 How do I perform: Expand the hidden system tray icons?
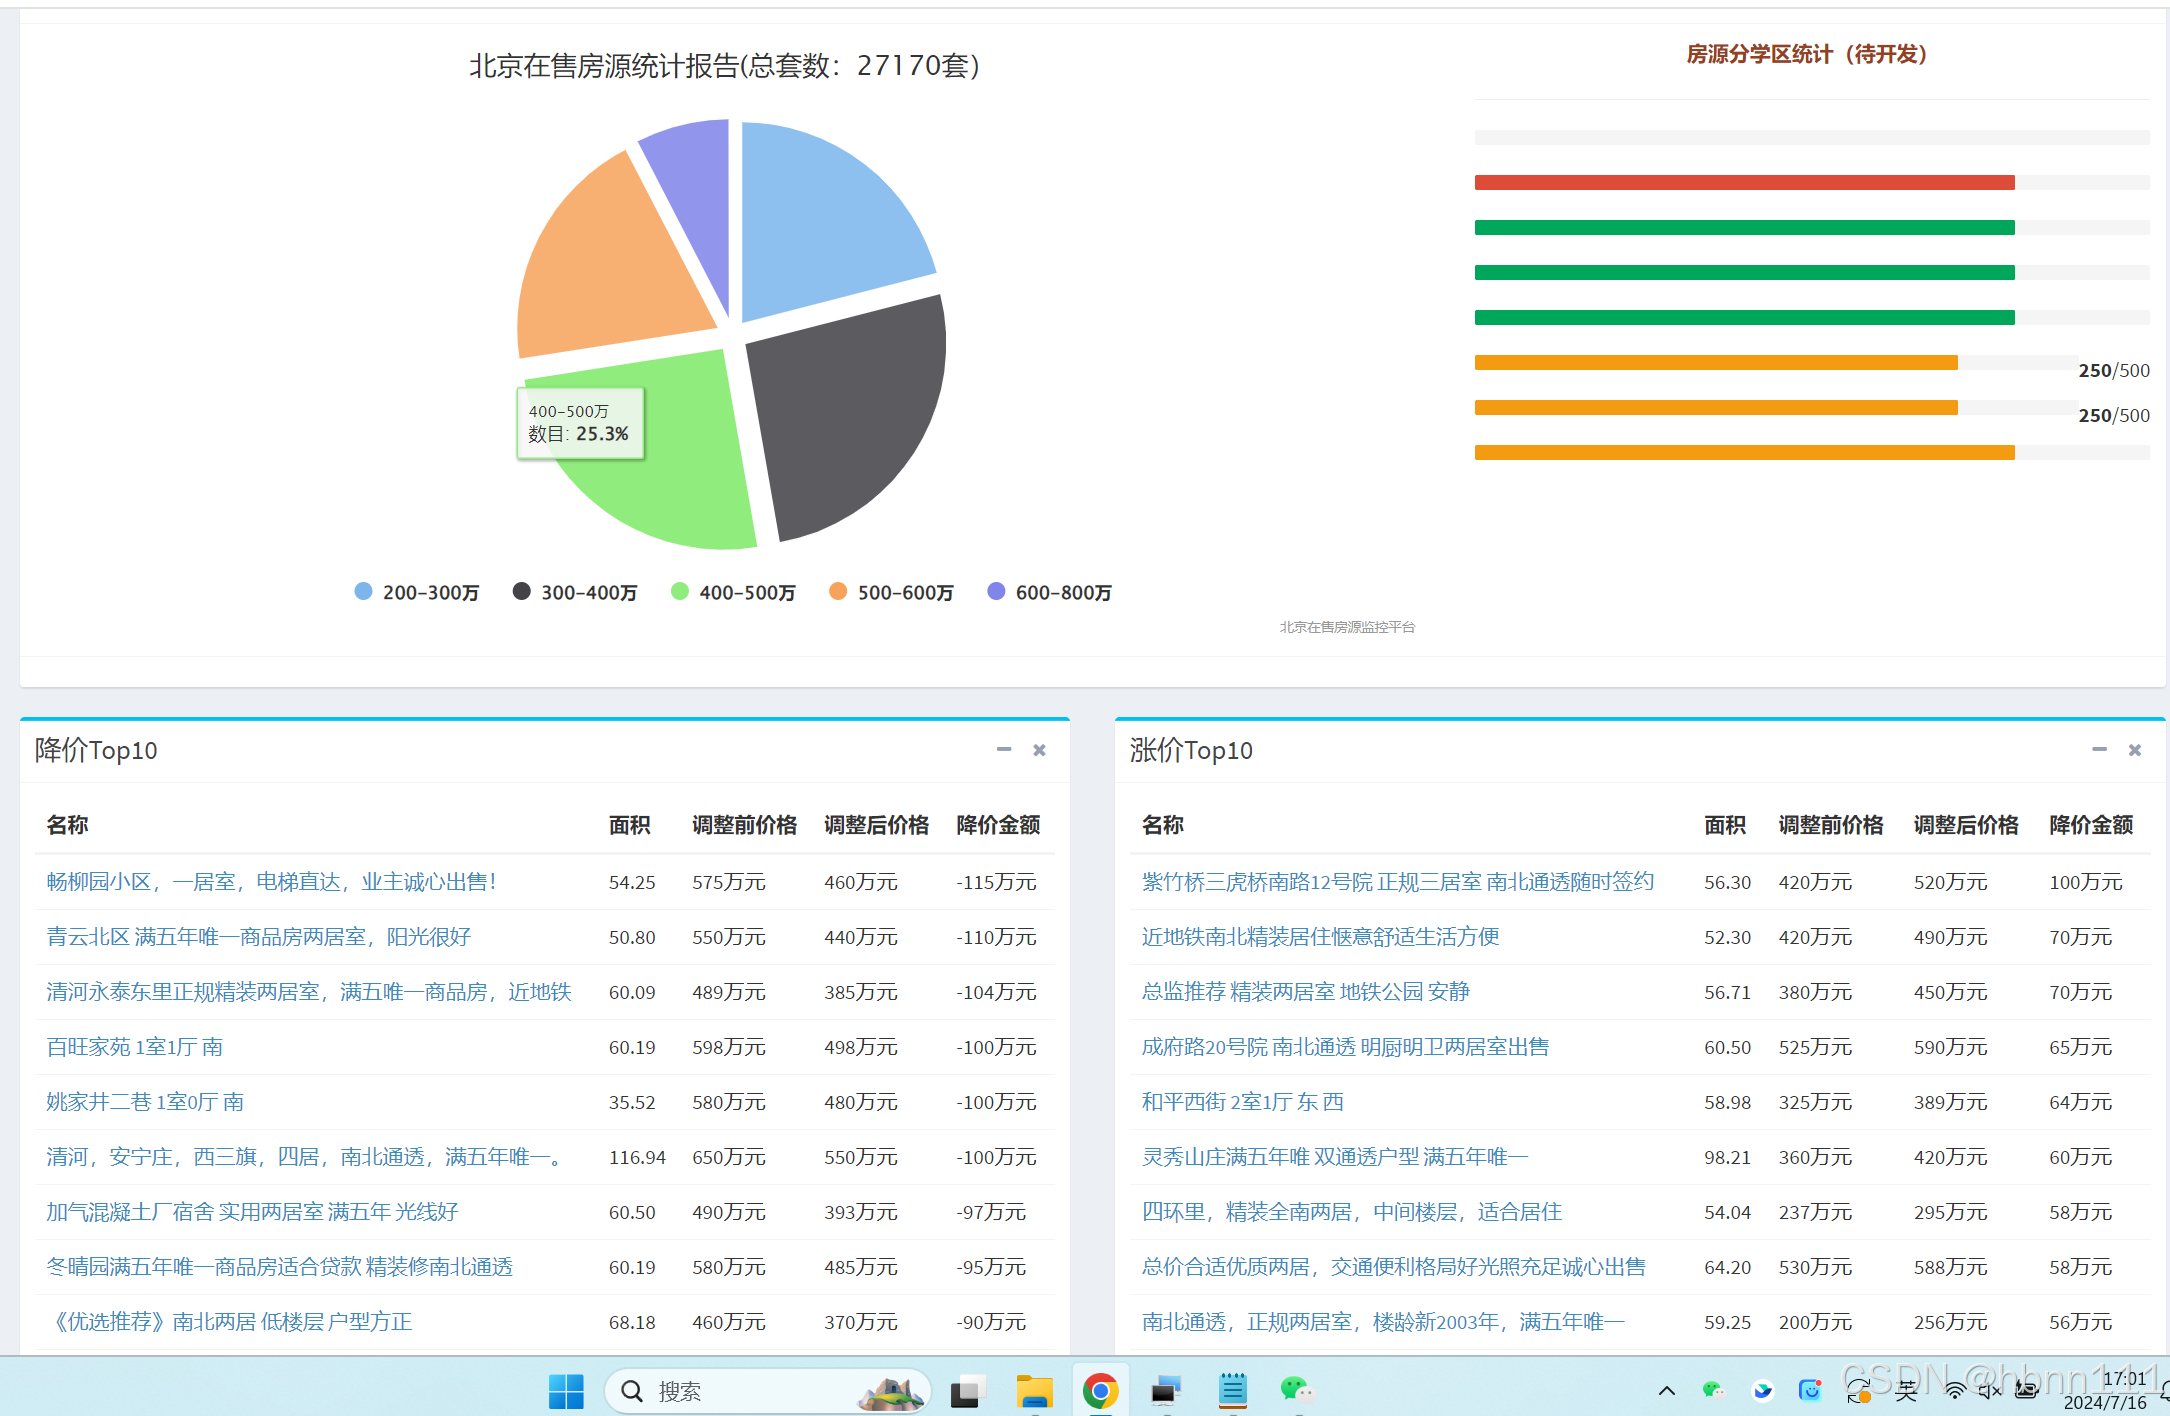[1666, 1391]
